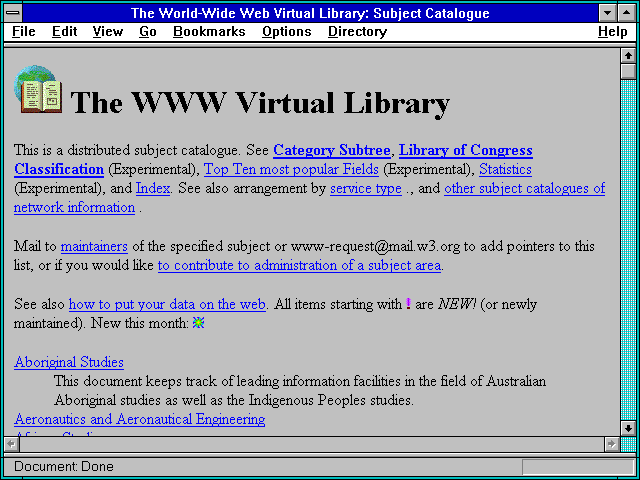This screenshot has width=640, height=480.
Task: Click the purple exclamation mark NEW icon
Action: point(408,304)
